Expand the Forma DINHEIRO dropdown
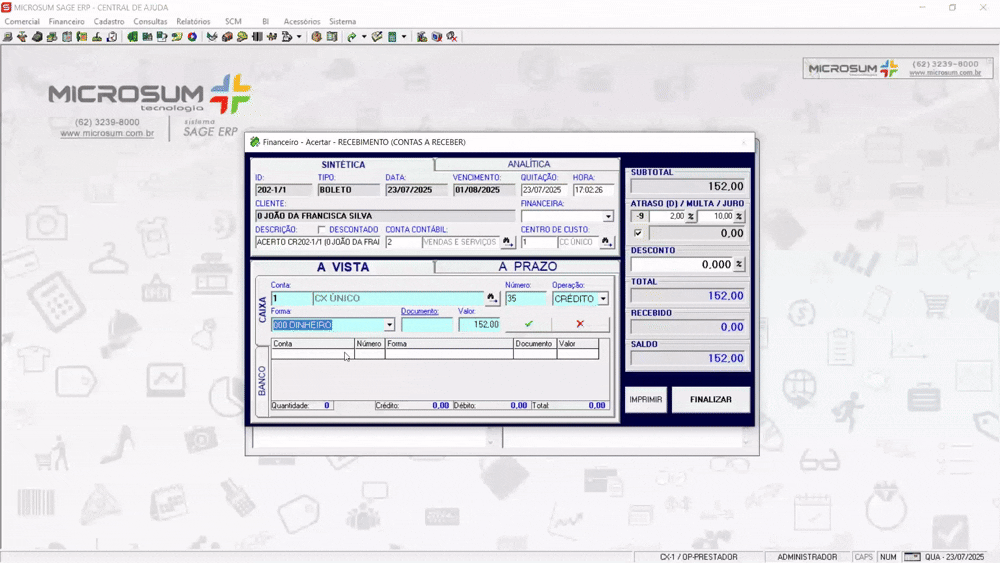This screenshot has width=1000, height=563. click(389, 325)
